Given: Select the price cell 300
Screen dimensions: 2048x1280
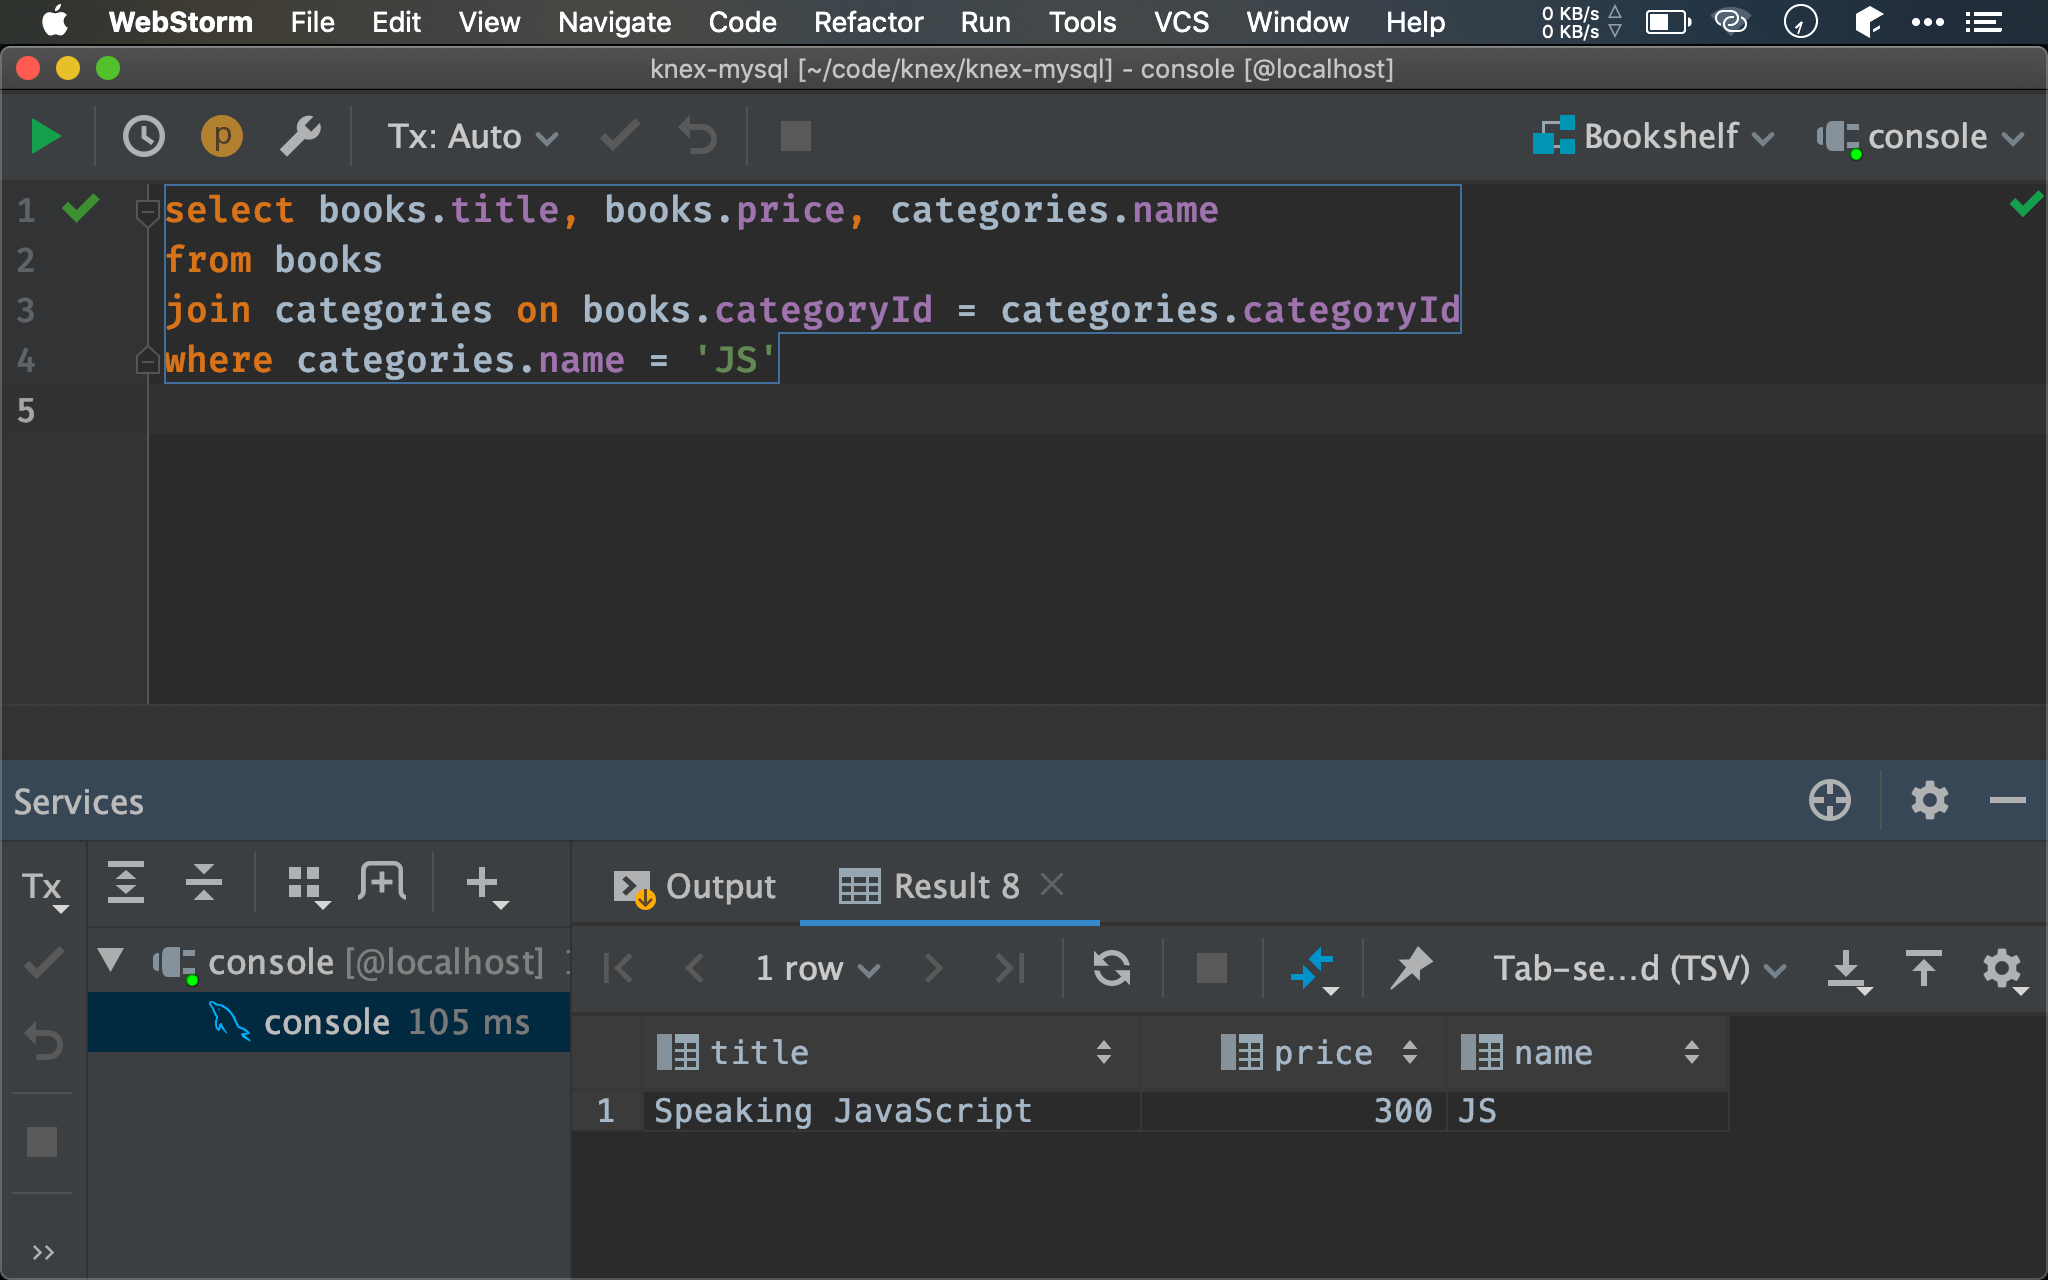Looking at the screenshot, I should 1294,1111.
